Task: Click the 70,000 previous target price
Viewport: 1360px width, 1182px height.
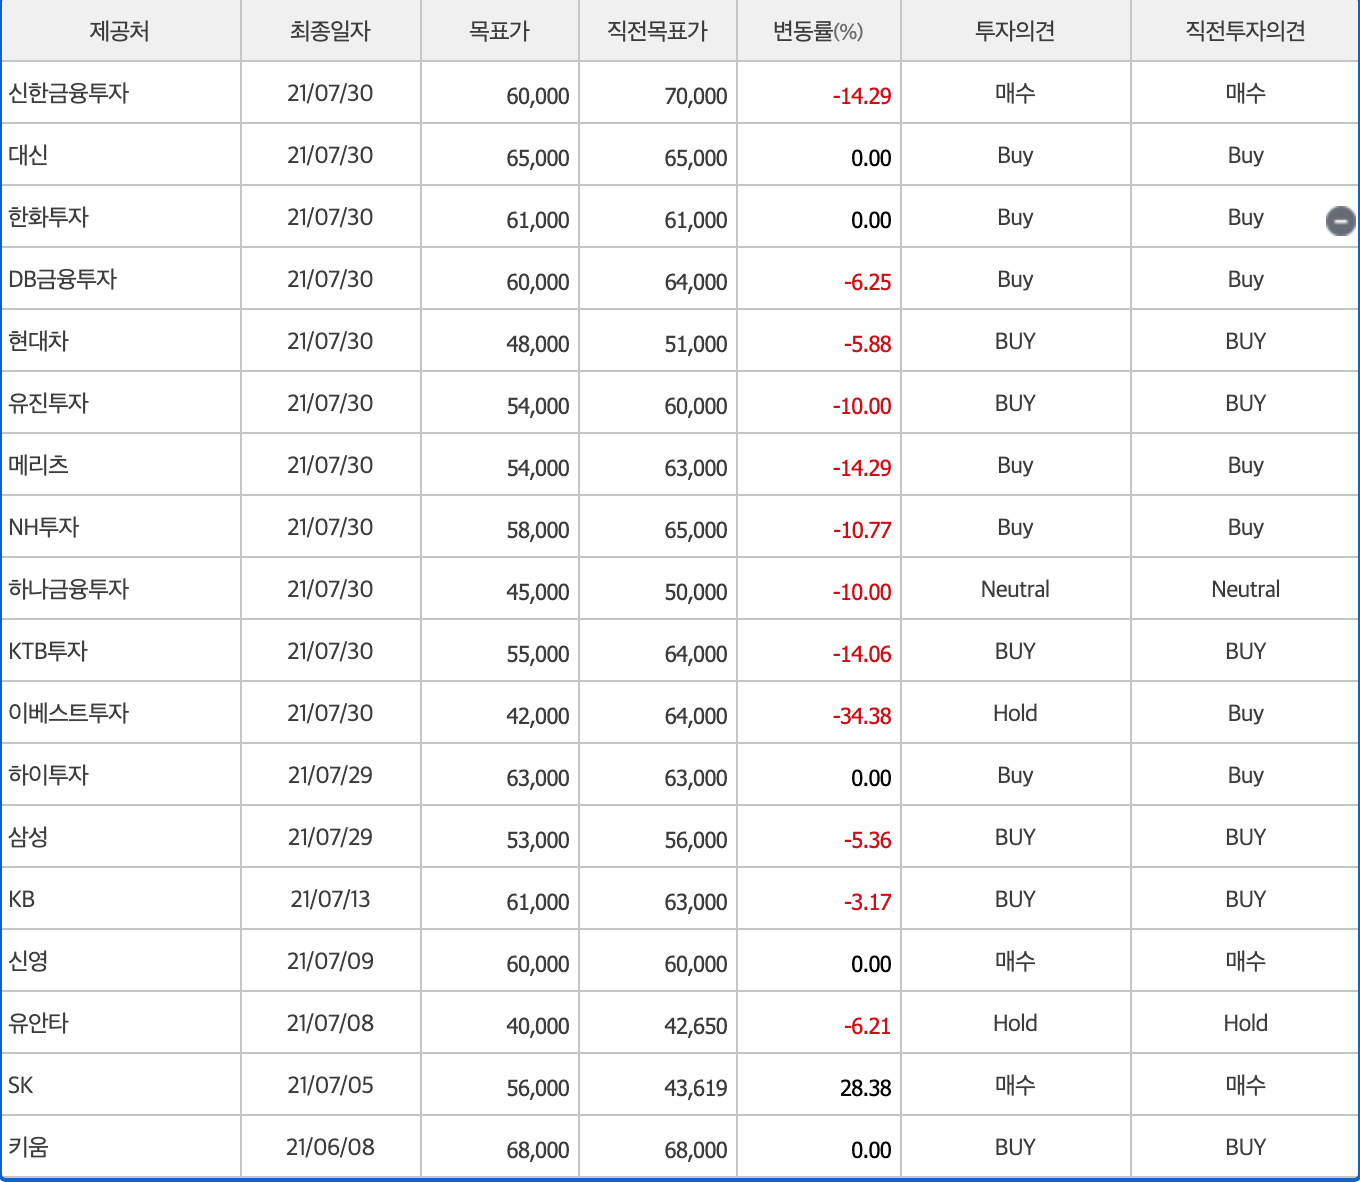Action: click(696, 96)
